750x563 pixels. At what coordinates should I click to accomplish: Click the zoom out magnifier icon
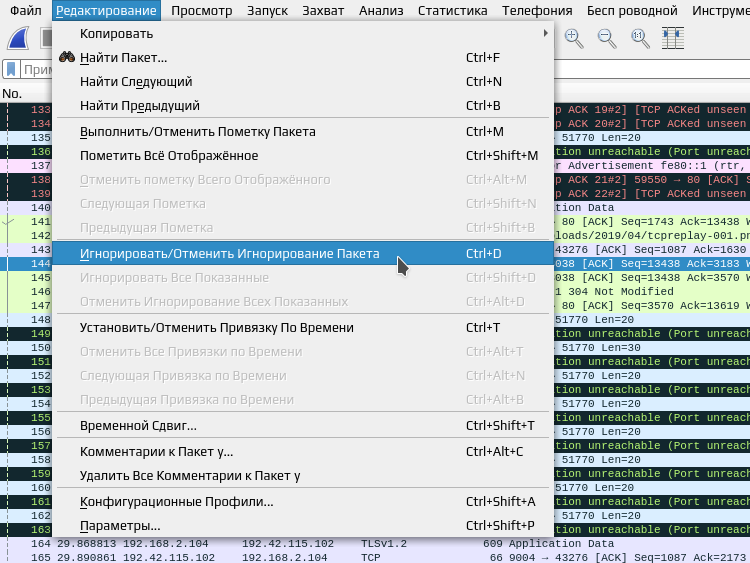click(x=607, y=38)
